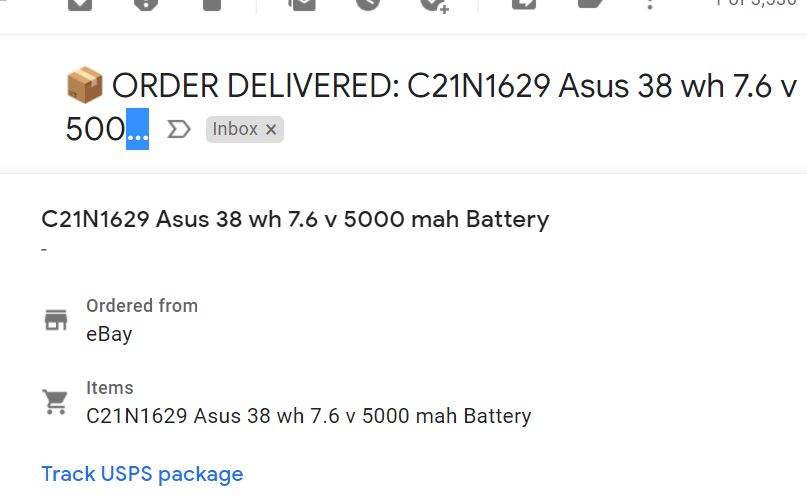
Task: Snooze this email with the clock icon
Action: (x=368, y=4)
